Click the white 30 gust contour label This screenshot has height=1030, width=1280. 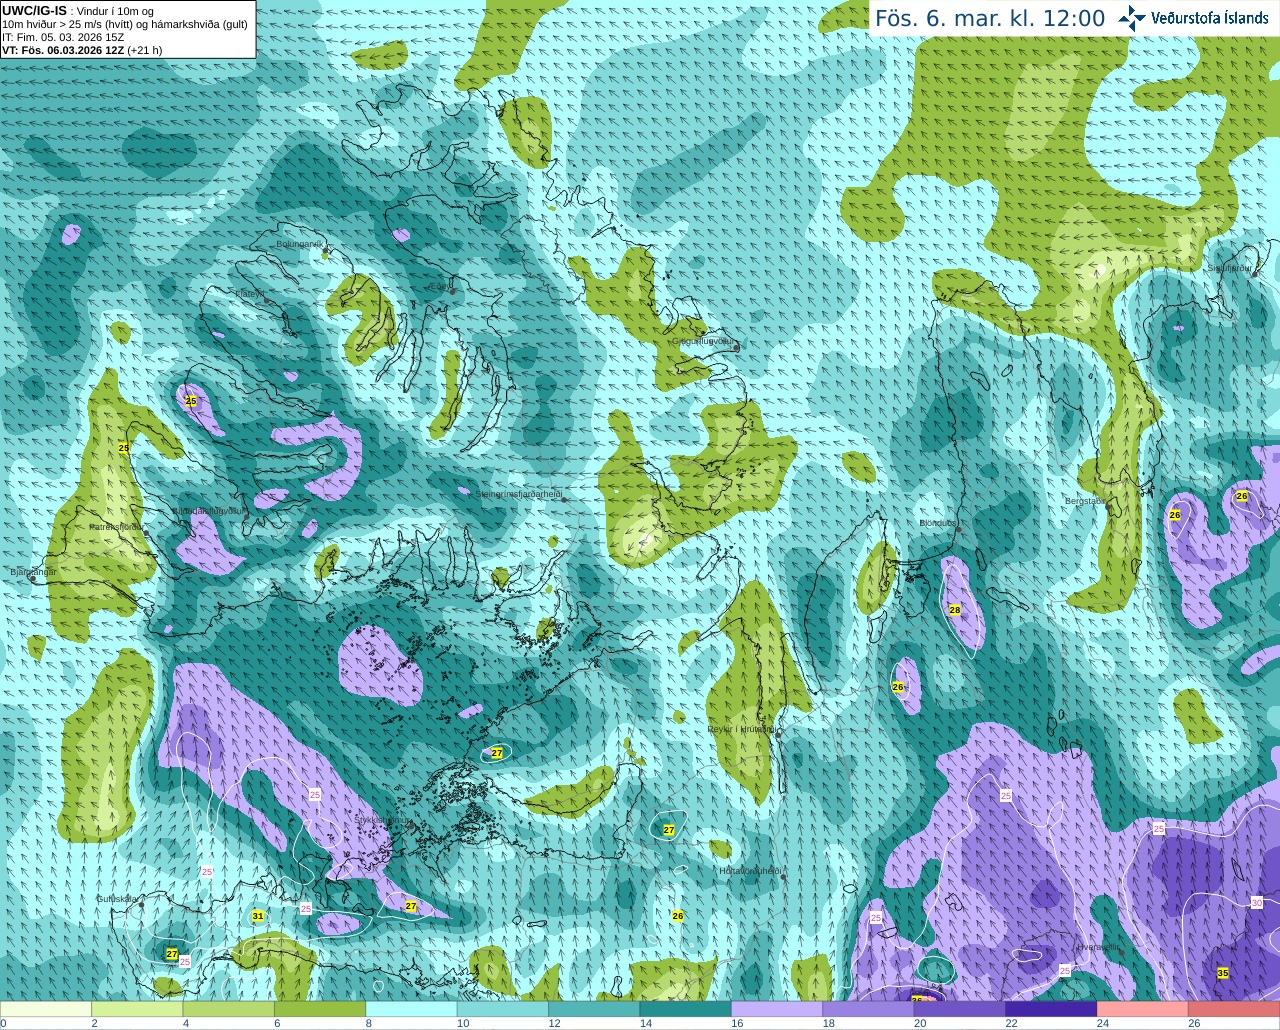tap(1257, 902)
